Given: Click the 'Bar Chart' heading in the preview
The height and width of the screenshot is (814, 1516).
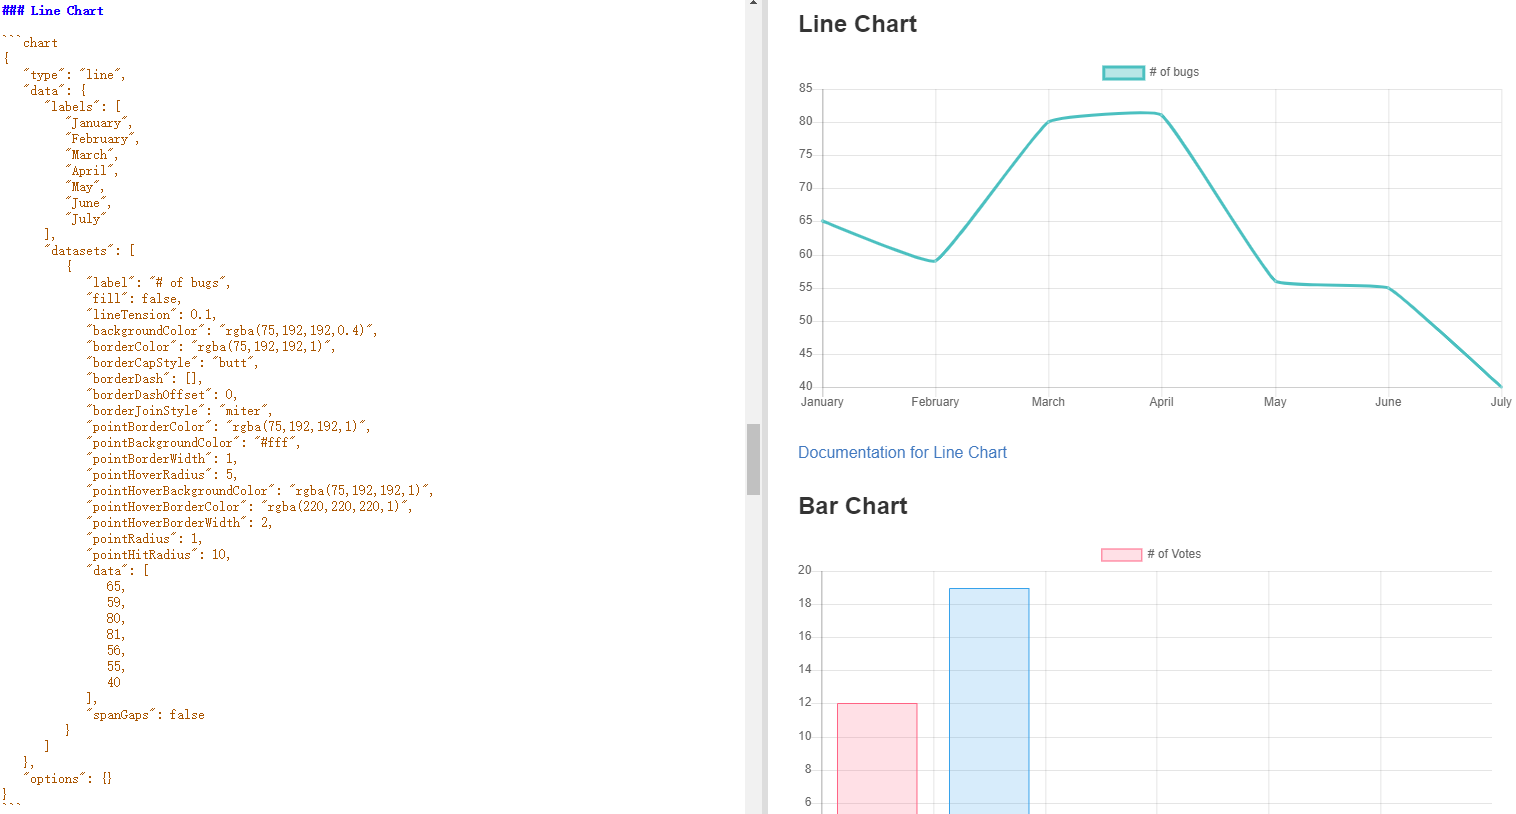Looking at the screenshot, I should click(x=852, y=507).
